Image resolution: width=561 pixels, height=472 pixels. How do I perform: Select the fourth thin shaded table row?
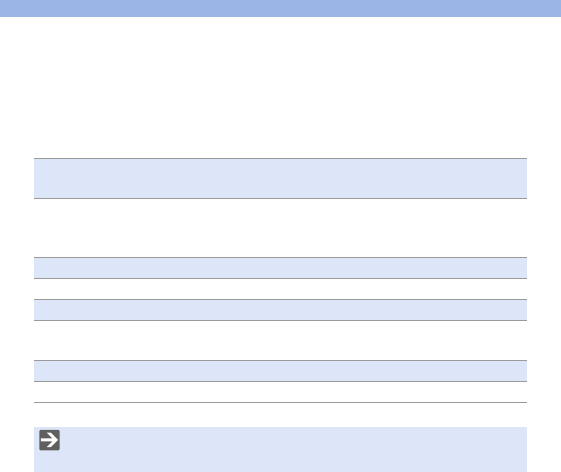click(280, 371)
